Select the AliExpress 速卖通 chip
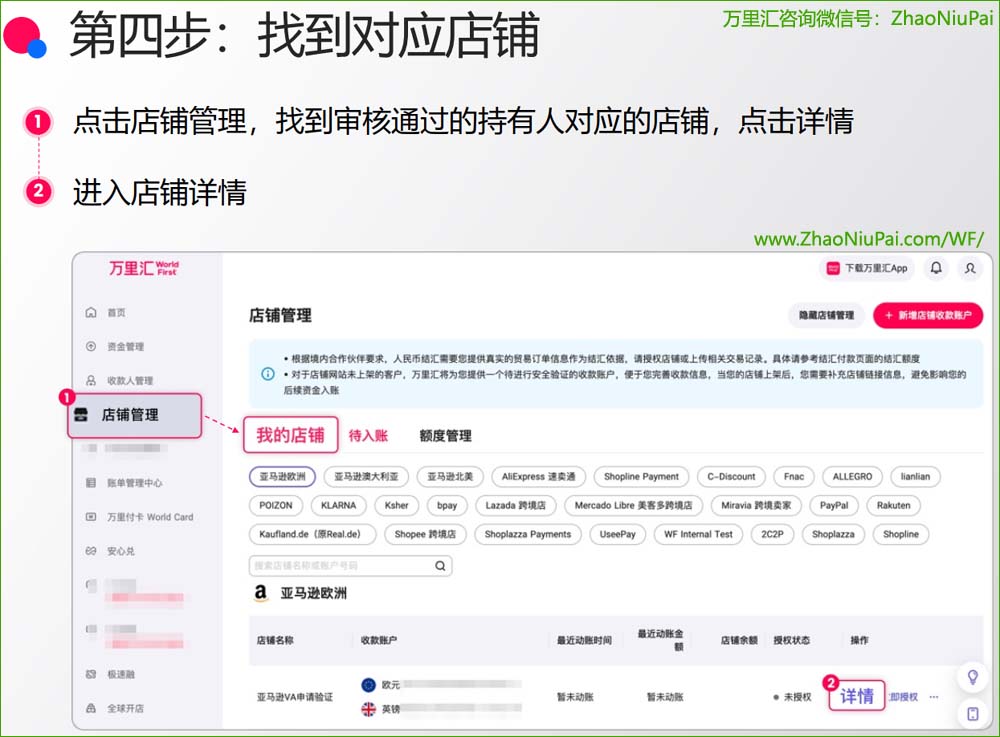The height and width of the screenshot is (737, 1000). [538, 476]
